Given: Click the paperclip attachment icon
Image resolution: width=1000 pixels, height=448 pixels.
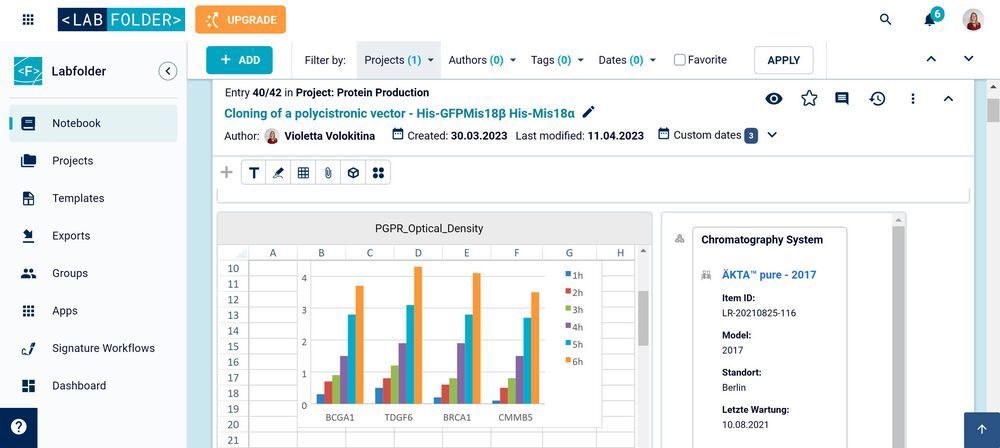Looking at the screenshot, I should click(x=328, y=173).
